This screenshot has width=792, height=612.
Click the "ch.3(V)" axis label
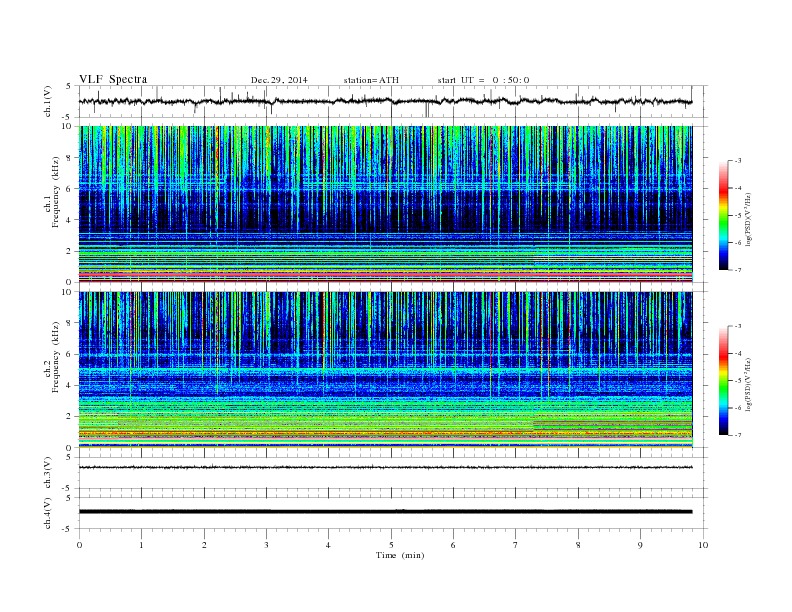48,473
